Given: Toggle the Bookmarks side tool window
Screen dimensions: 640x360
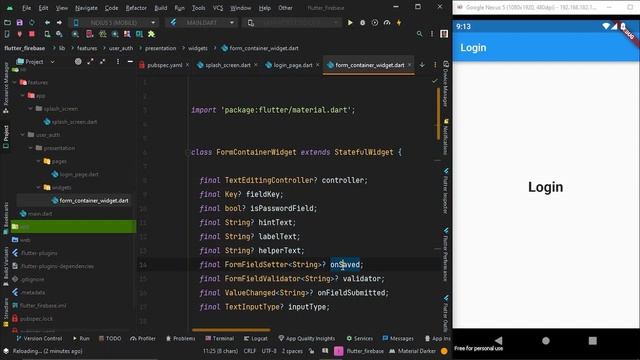Looking at the screenshot, I should [6, 218].
